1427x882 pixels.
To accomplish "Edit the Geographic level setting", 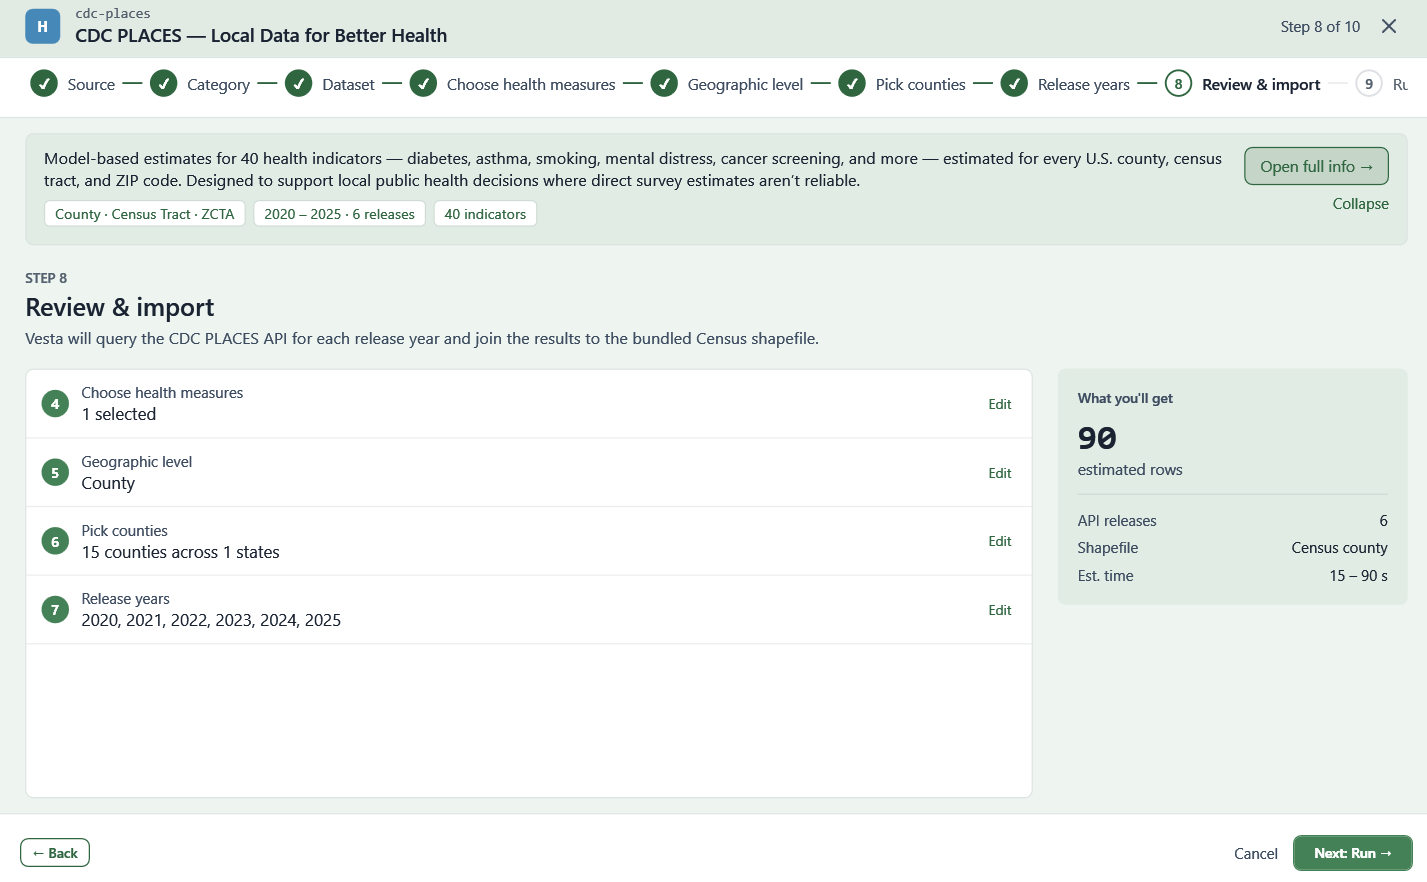I will tap(1000, 473).
